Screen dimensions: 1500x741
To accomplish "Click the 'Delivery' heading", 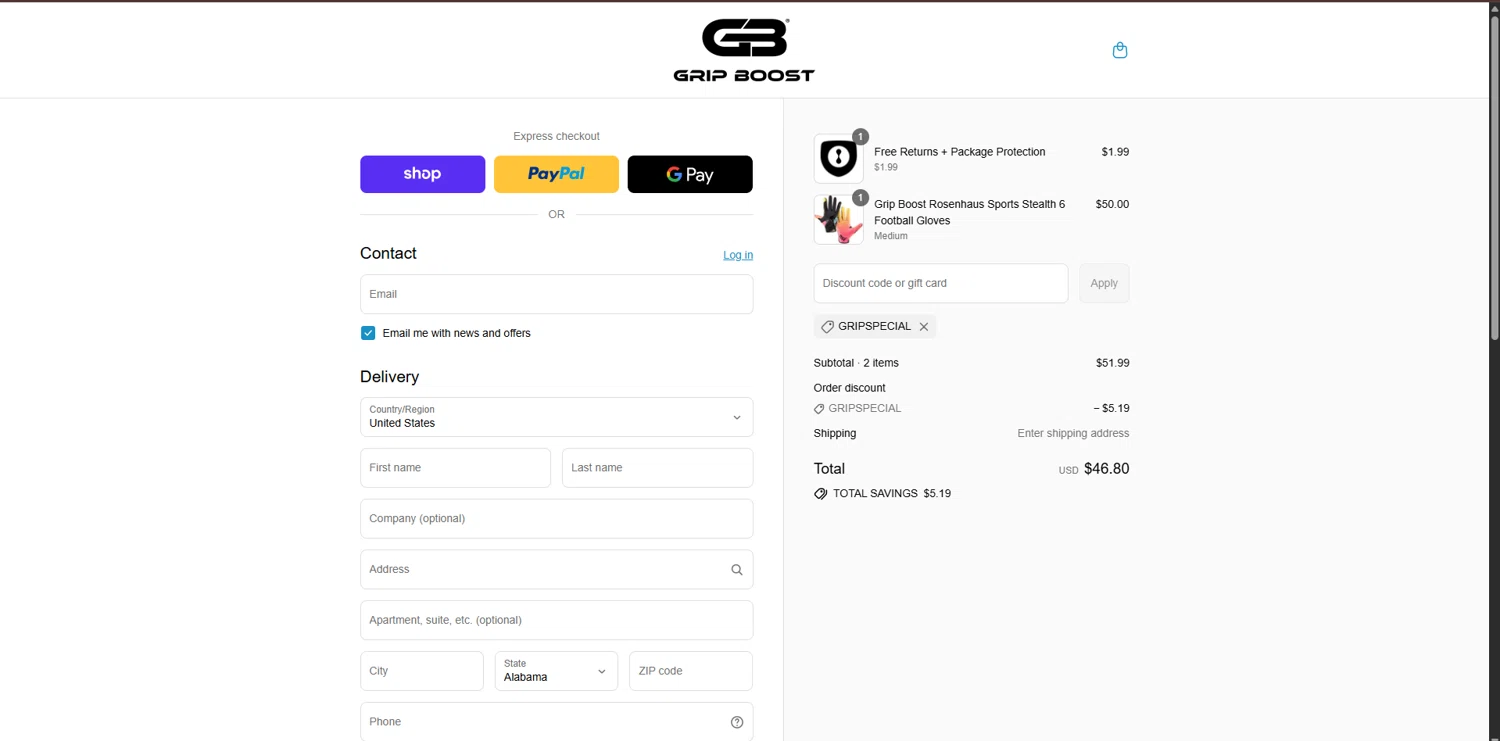I will (x=390, y=377).
